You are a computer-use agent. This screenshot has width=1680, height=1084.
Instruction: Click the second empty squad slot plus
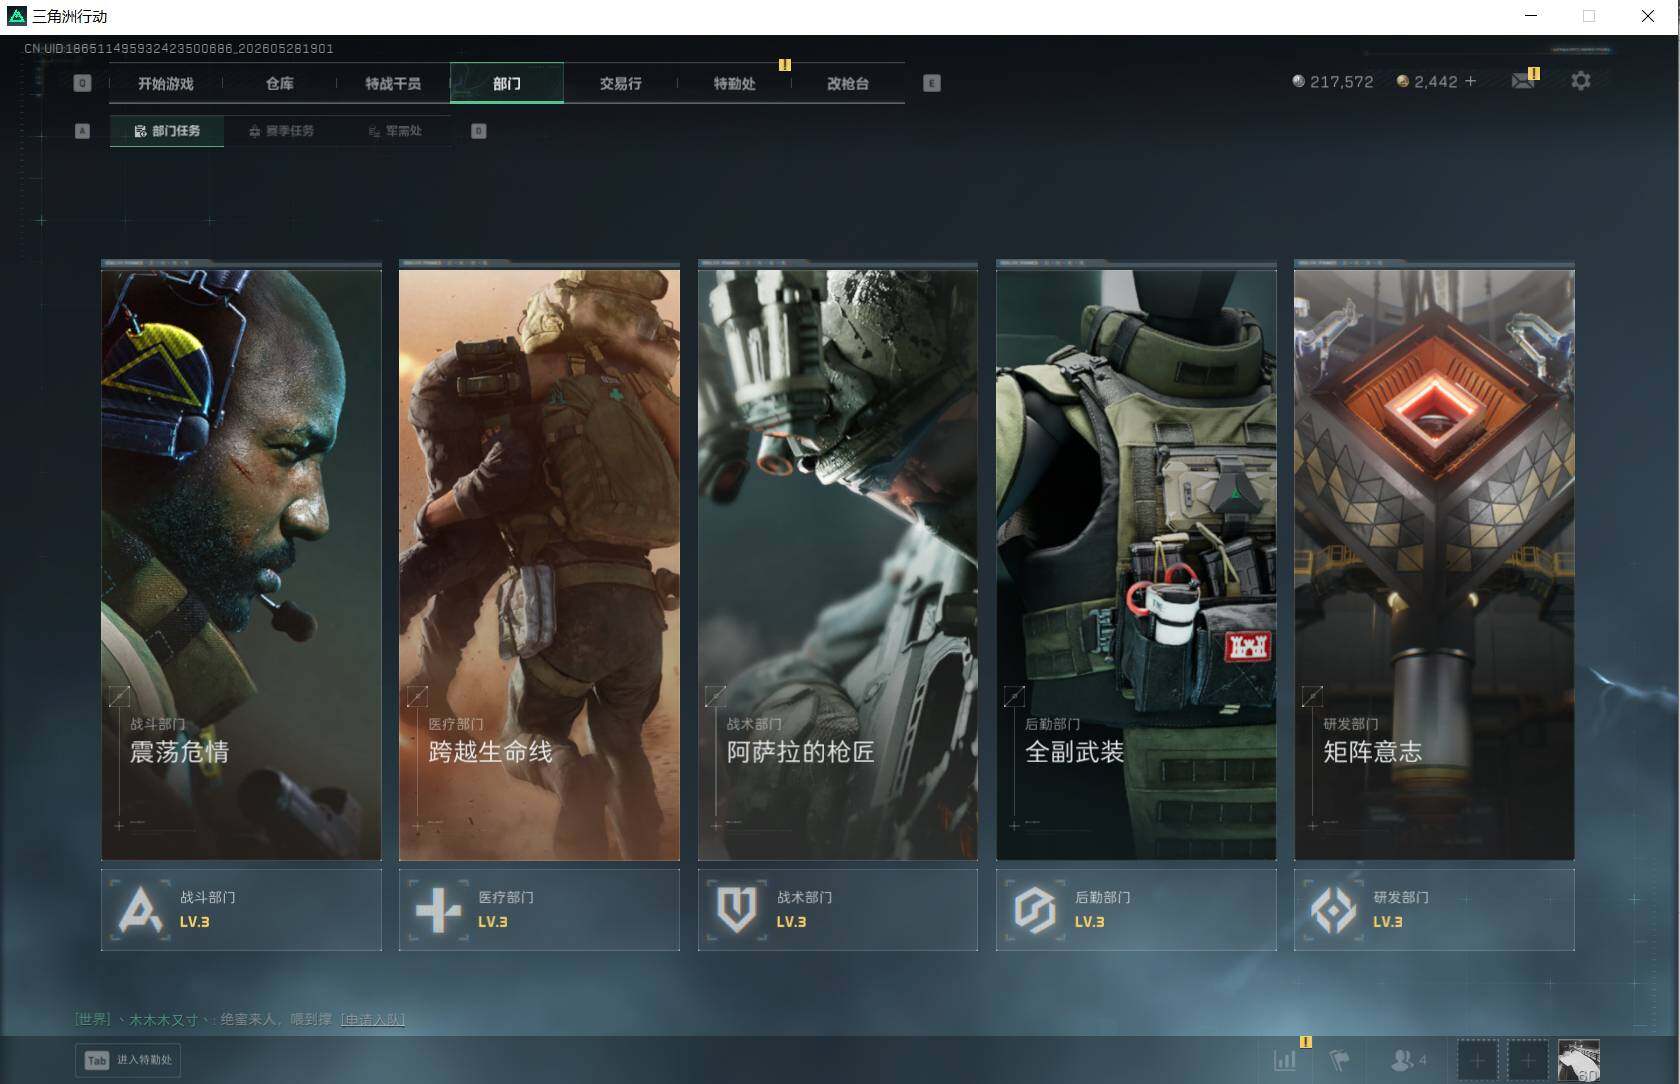coord(1527,1060)
